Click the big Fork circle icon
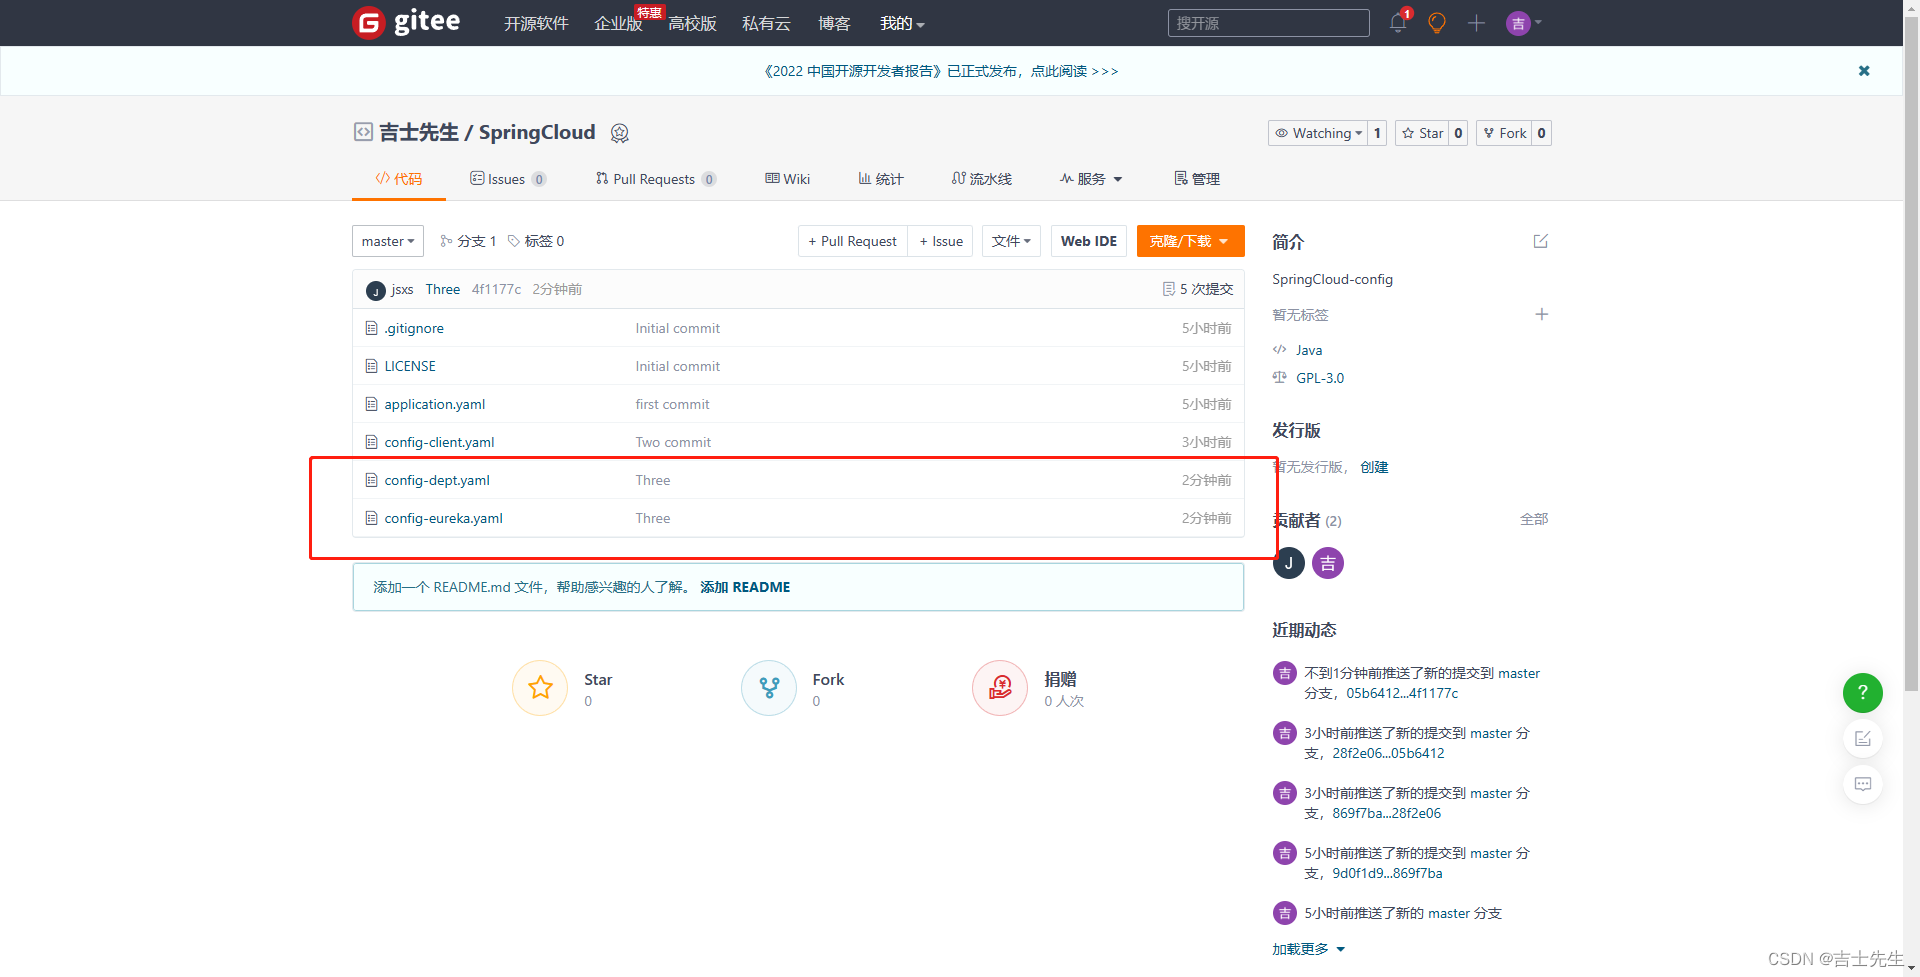Screen dimensions: 1920x977 coord(769,688)
